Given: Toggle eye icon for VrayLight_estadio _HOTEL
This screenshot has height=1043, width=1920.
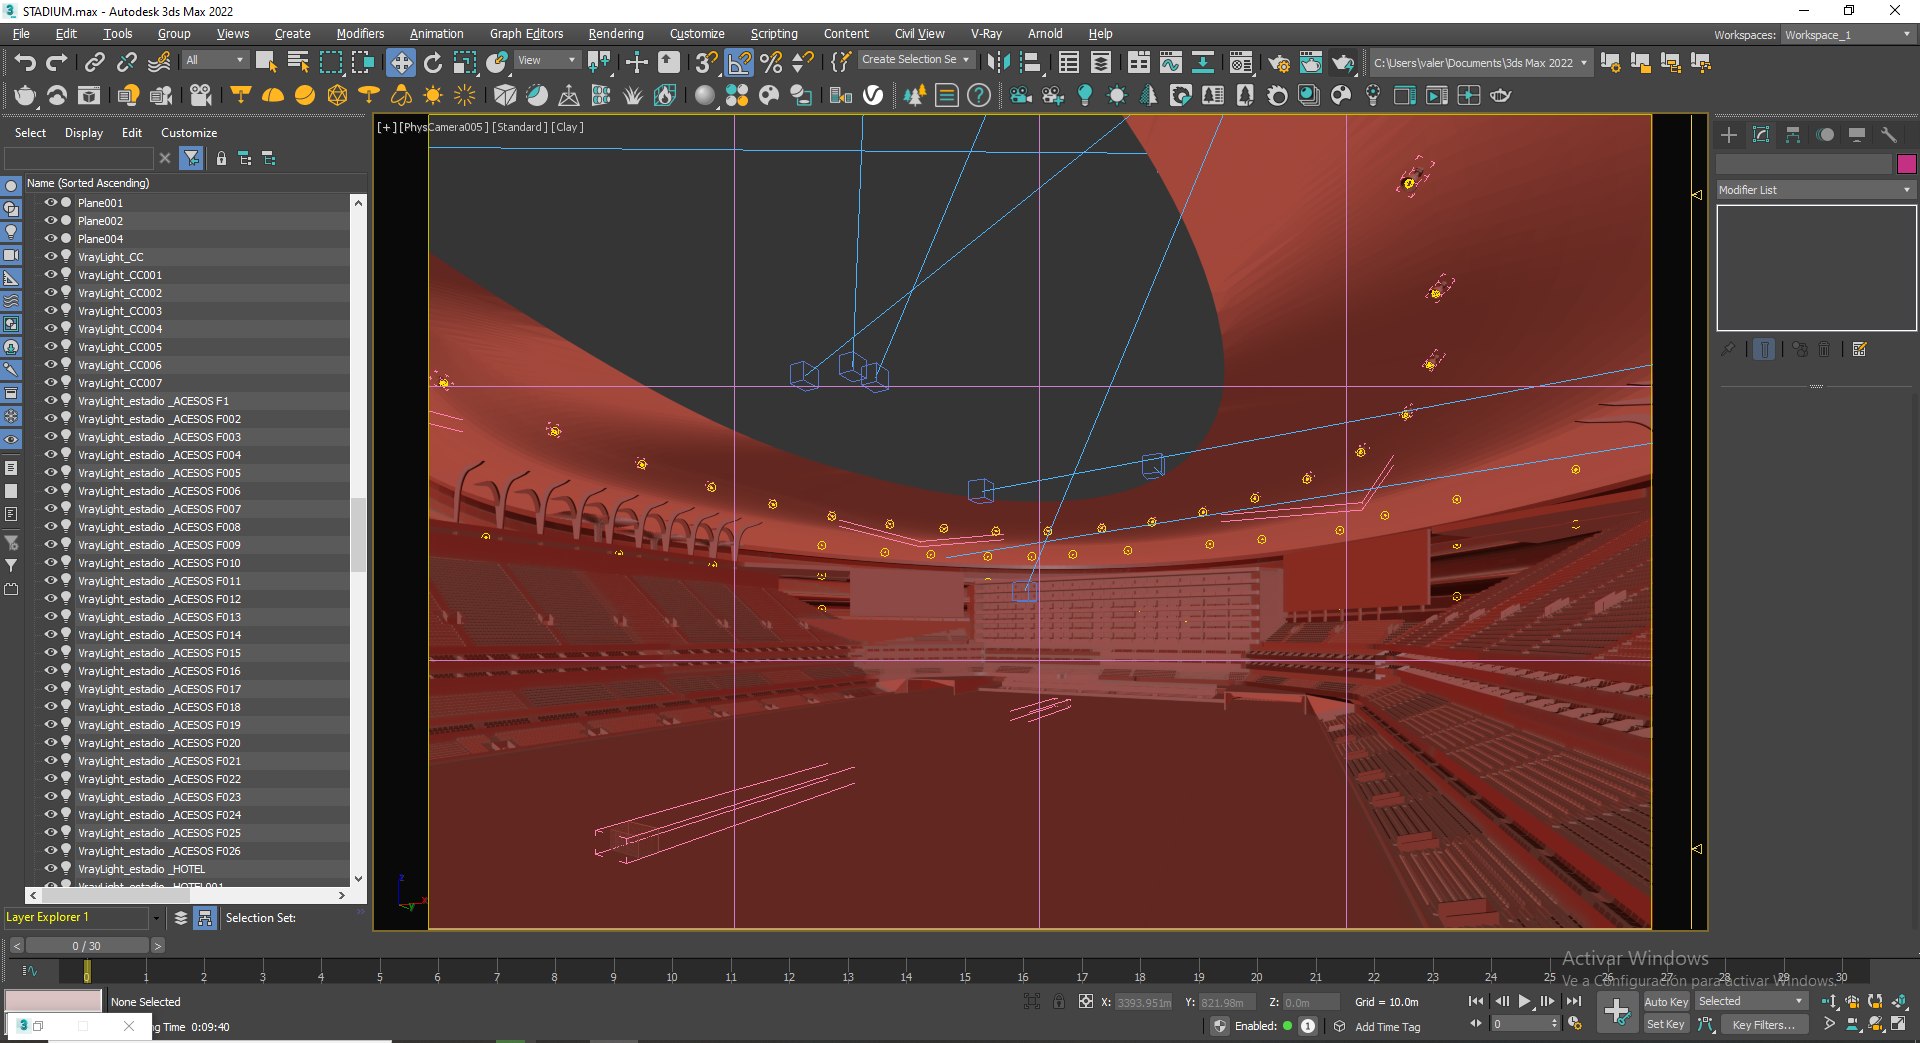Looking at the screenshot, I should pos(50,868).
